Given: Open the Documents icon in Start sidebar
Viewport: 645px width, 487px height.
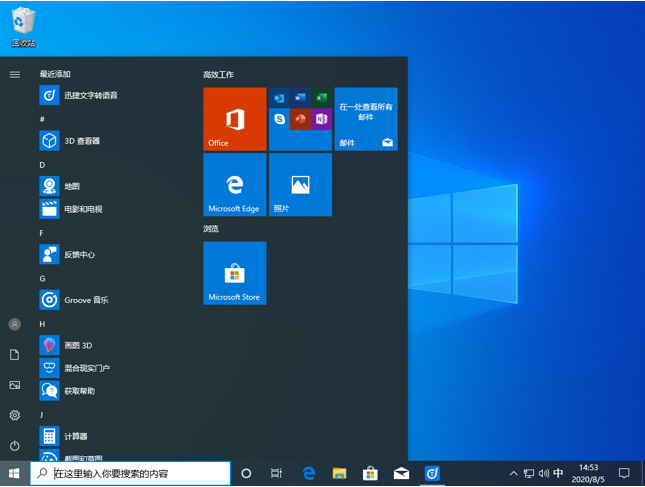Looking at the screenshot, I should (x=14, y=354).
